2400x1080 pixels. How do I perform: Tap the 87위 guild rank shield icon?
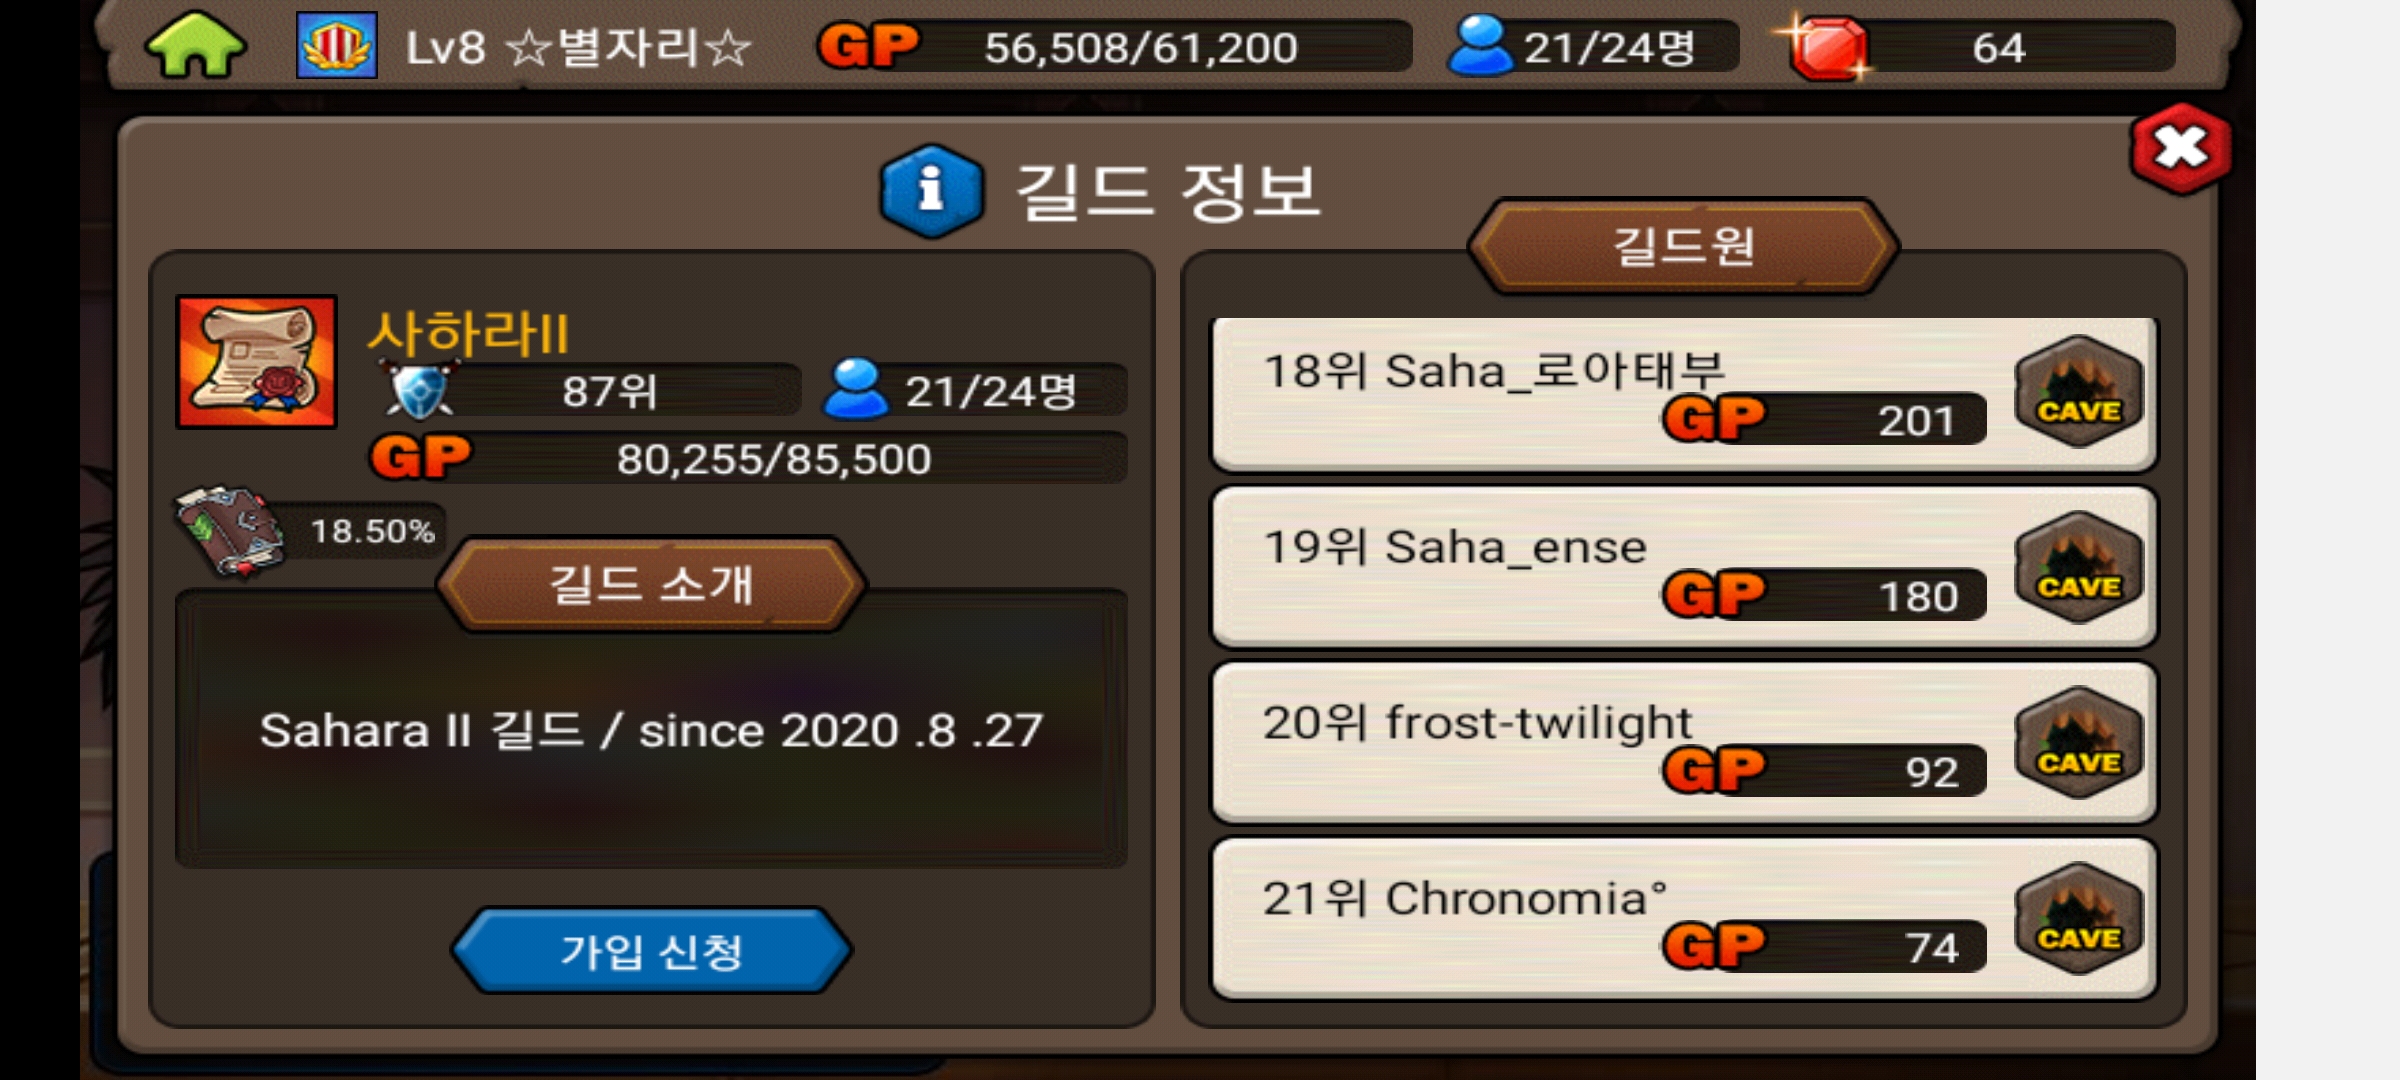420,390
